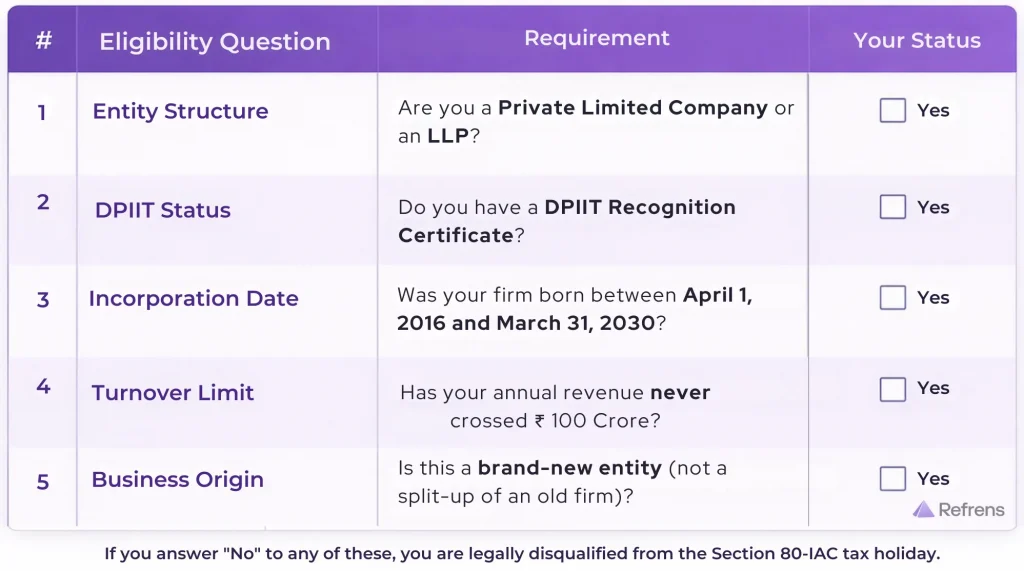The height and width of the screenshot is (571, 1024).
Task: Click the DPIIT Recognition Certificate question text
Action: pyautogui.click(x=566, y=221)
